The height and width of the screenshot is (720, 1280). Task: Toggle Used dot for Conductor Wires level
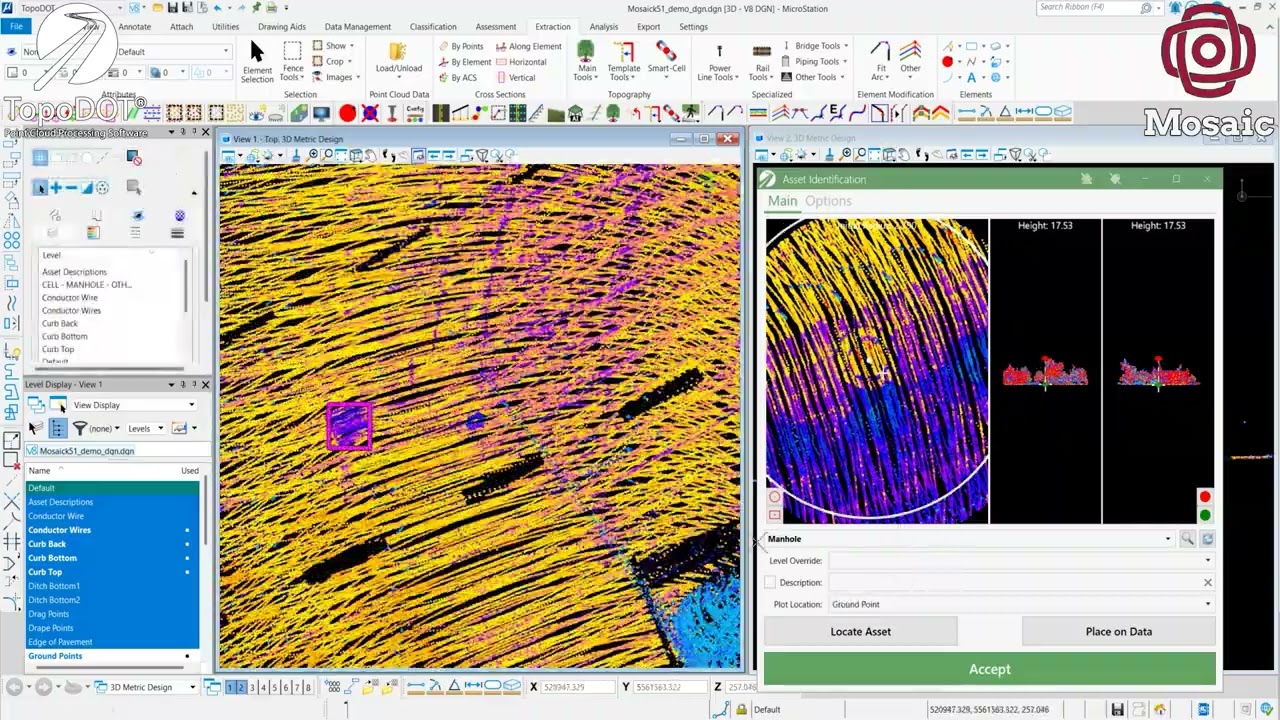(187, 530)
